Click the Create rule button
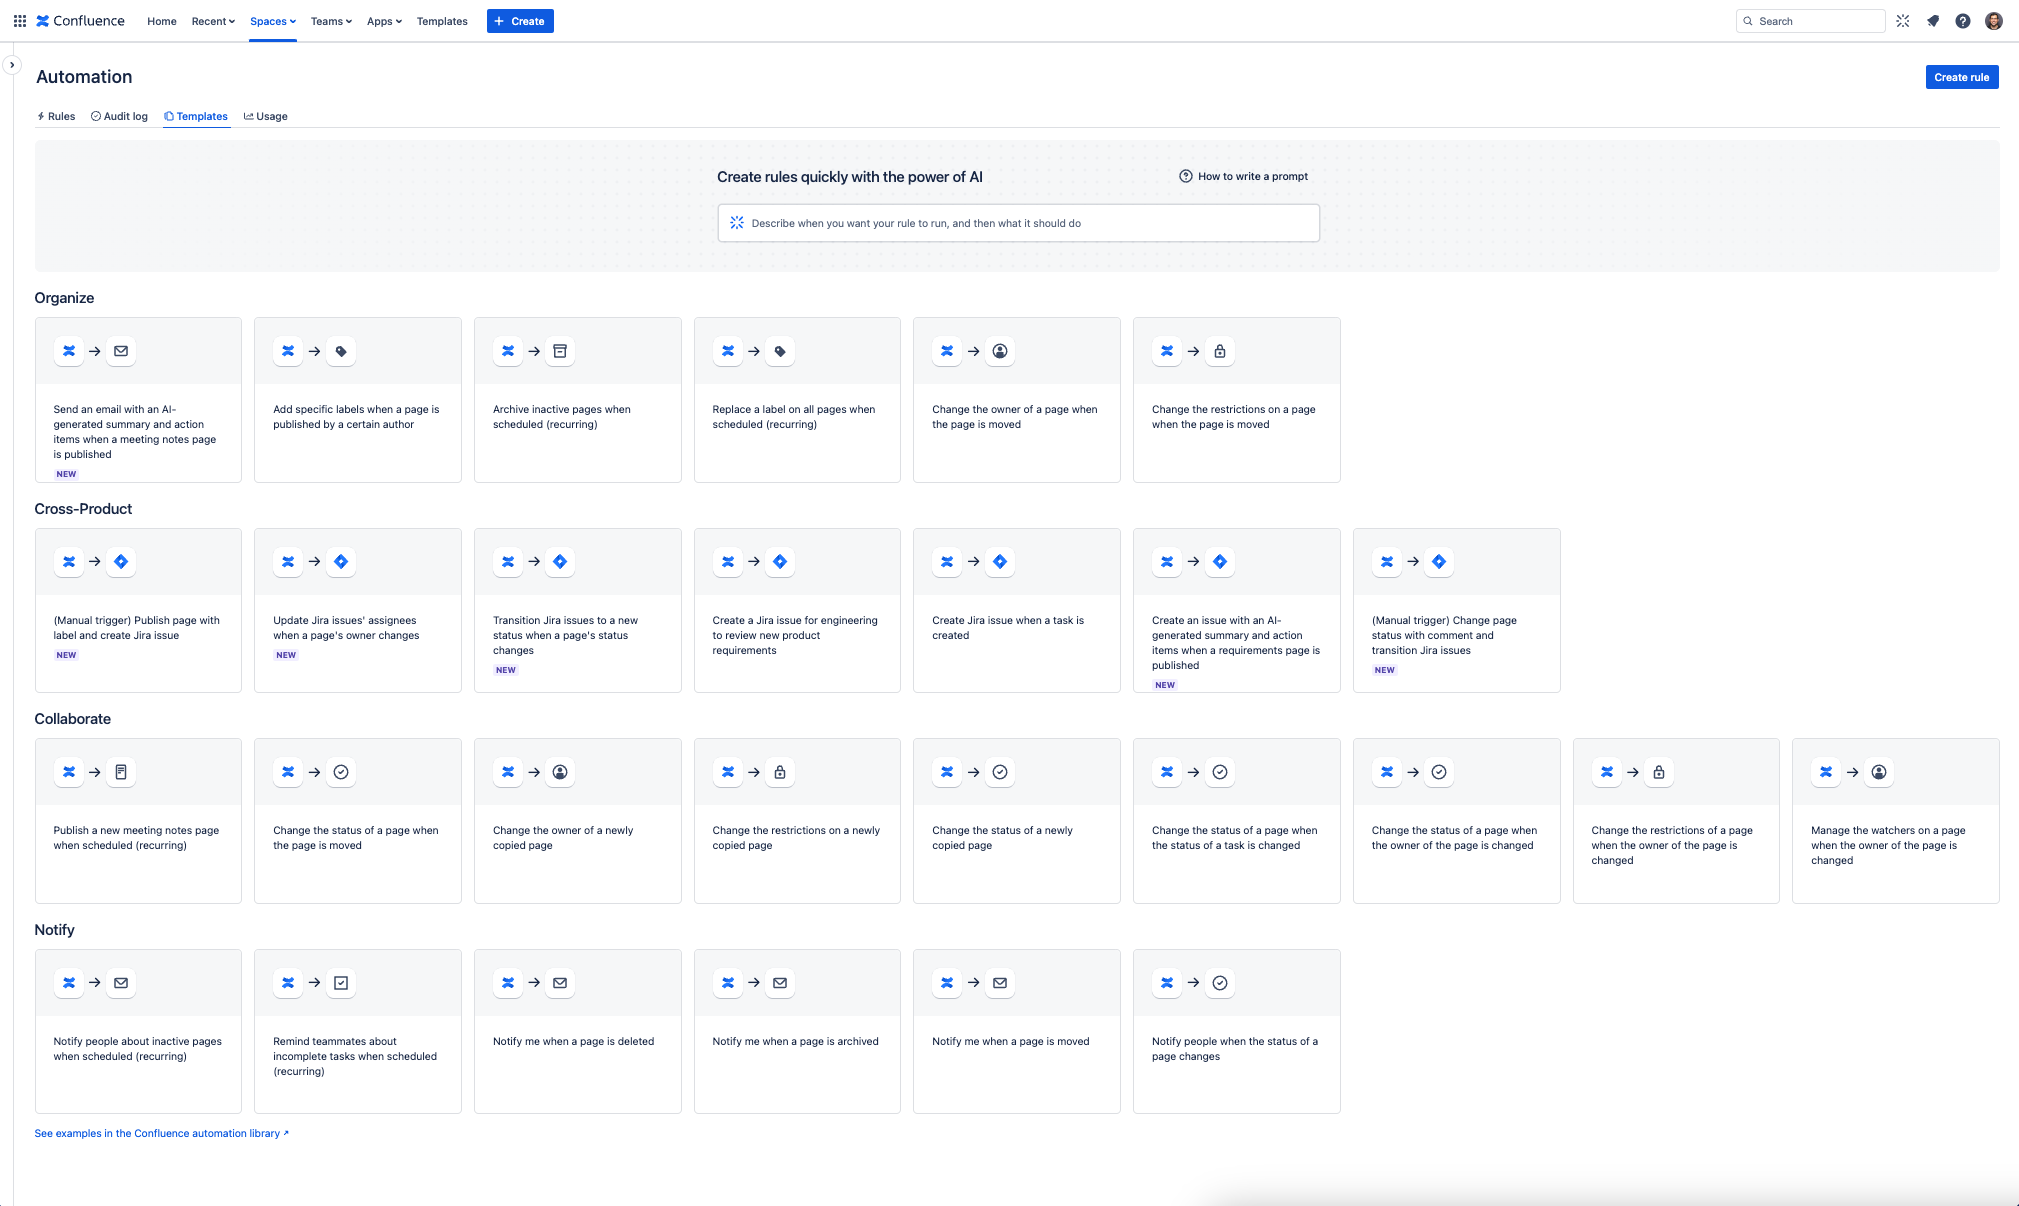The image size is (2019, 1206). (x=1961, y=77)
